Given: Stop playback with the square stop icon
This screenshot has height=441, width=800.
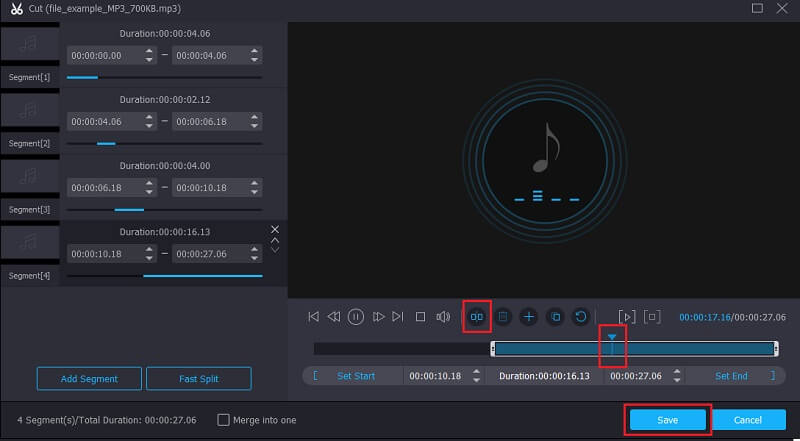Looking at the screenshot, I should coord(420,317).
